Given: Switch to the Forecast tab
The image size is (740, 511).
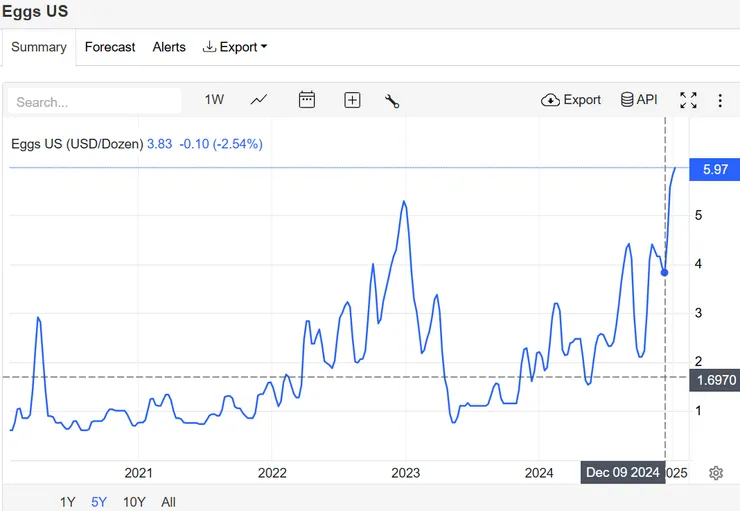Looking at the screenshot, I should click(x=110, y=47).
